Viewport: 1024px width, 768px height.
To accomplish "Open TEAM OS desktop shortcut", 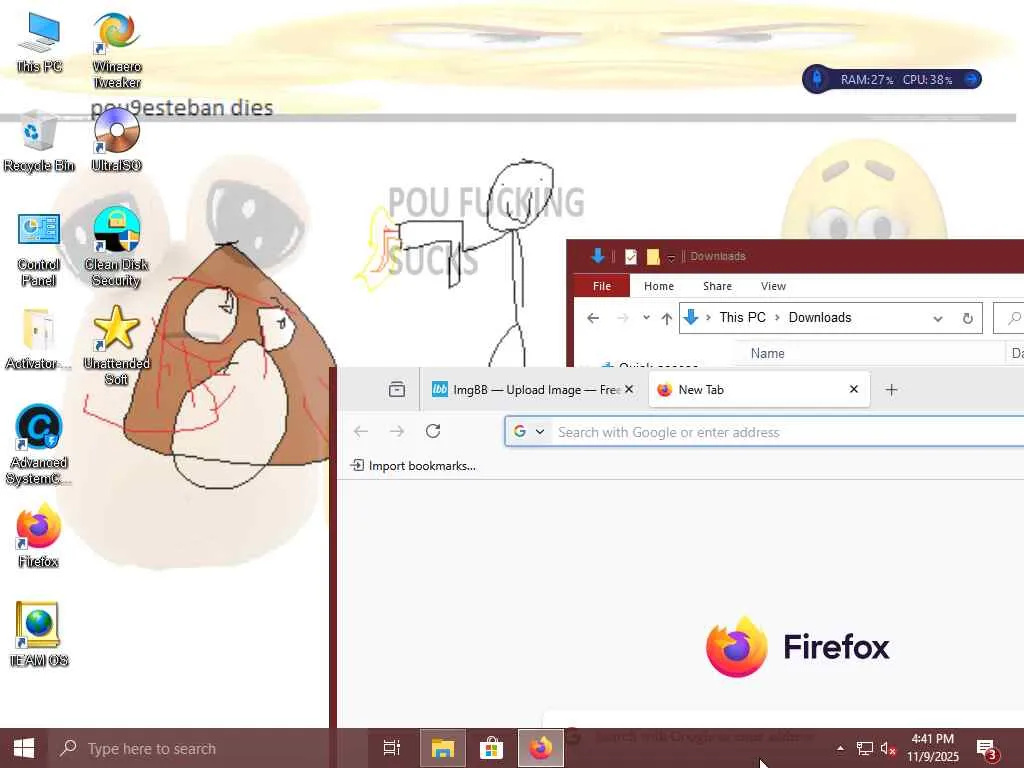I will [39, 635].
